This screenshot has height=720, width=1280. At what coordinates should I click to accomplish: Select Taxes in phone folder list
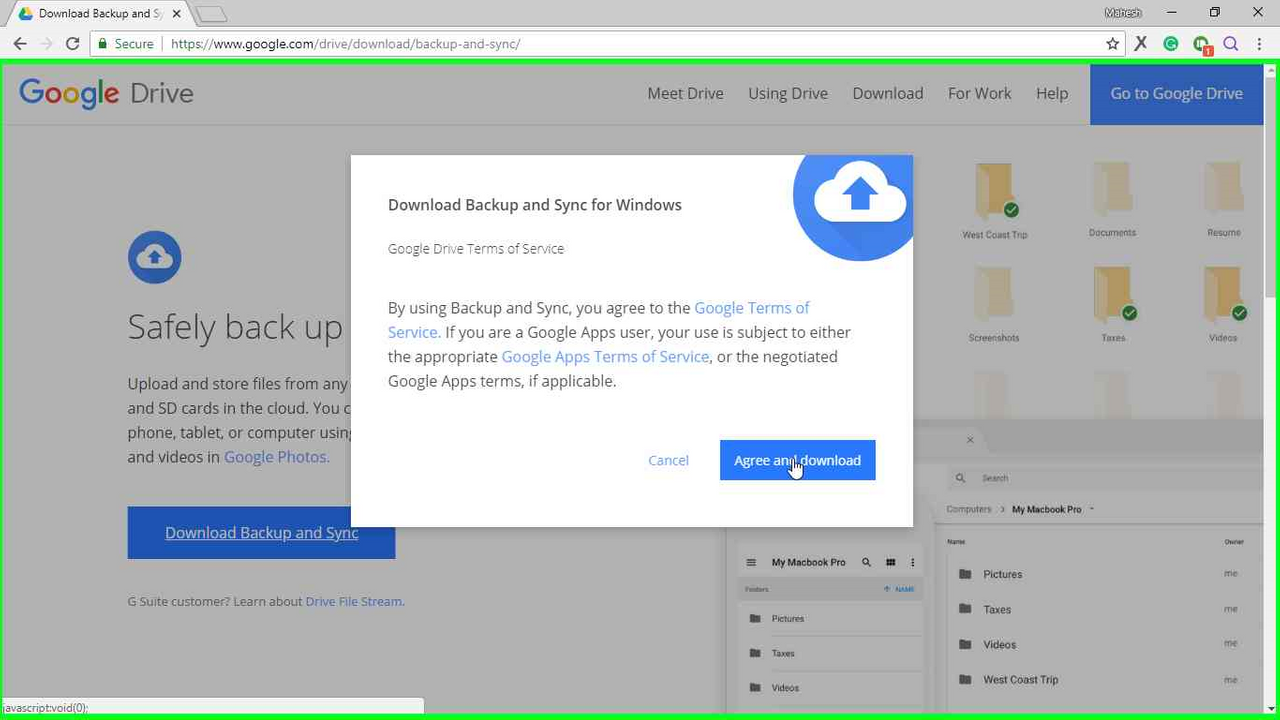(832, 653)
